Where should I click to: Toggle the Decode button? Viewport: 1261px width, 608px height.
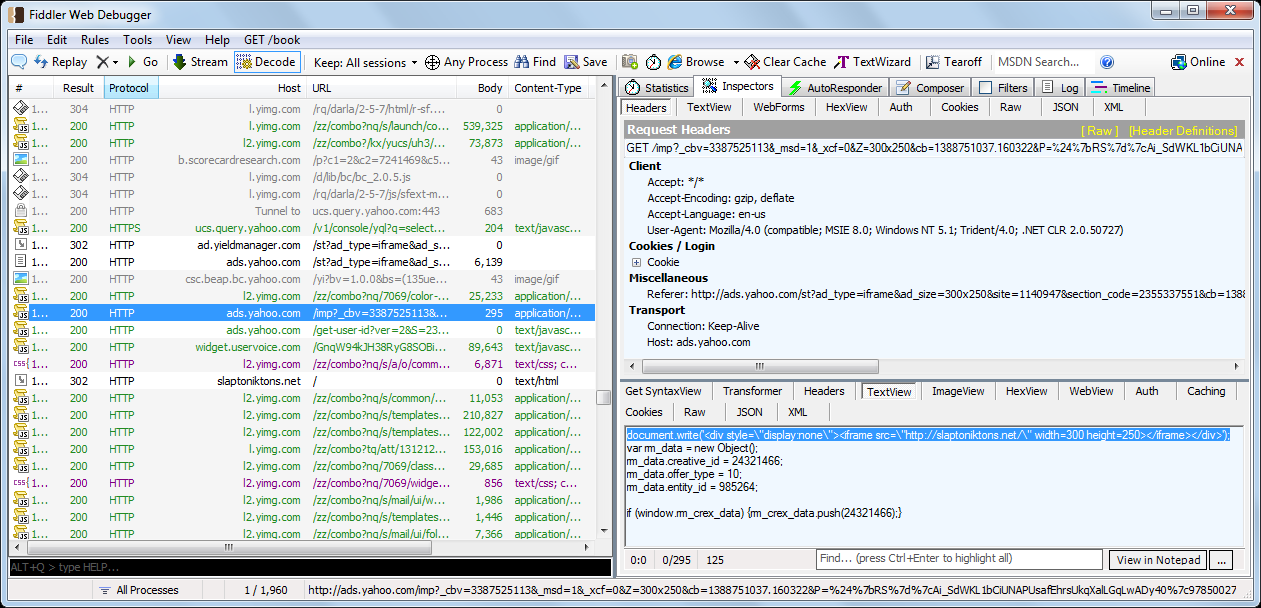tap(266, 62)
